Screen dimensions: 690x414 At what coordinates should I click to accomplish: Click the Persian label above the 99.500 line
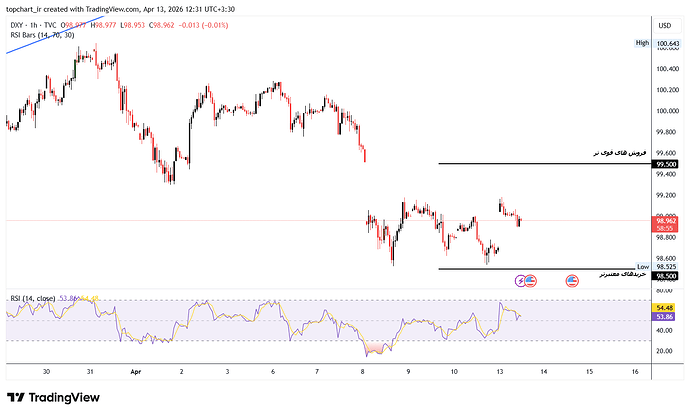[620, 153]
